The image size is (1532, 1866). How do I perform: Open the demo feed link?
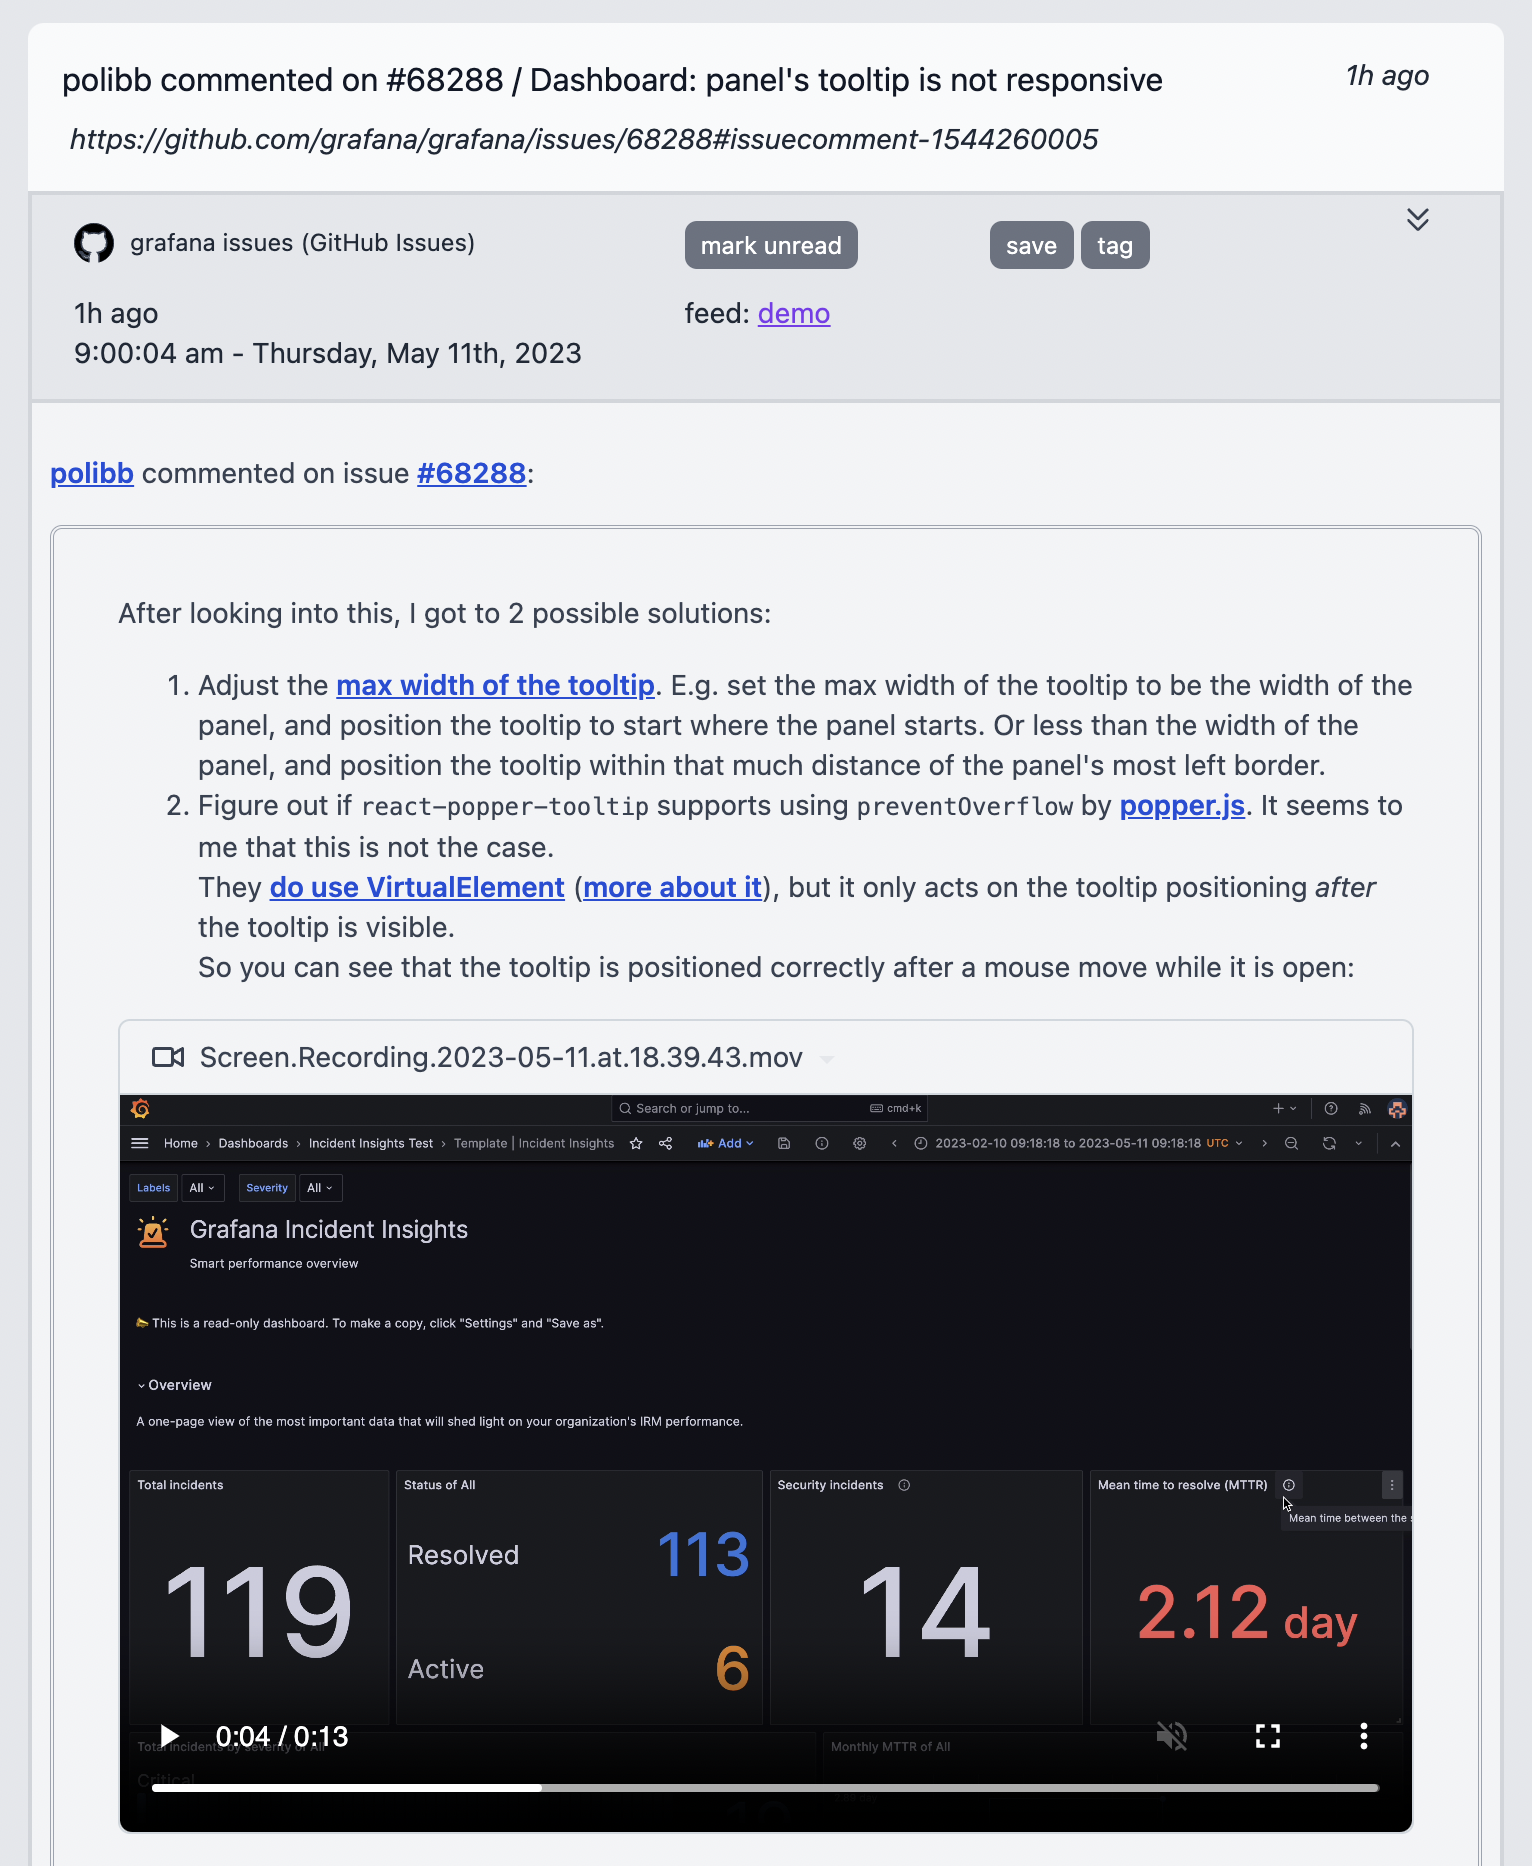tap(794, 313)
